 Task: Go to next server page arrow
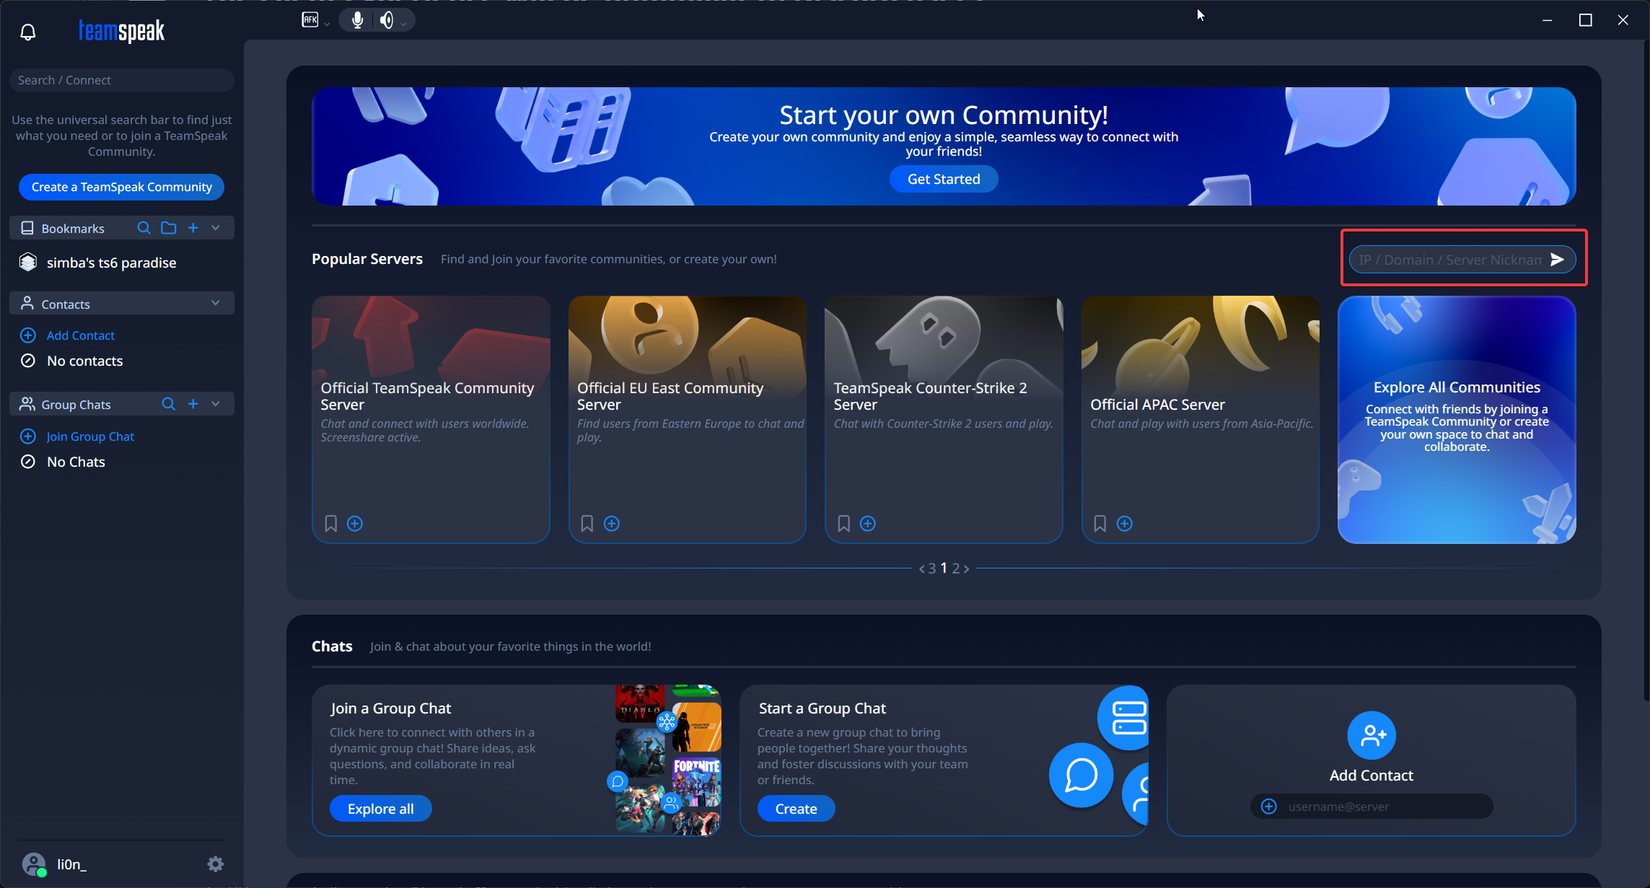click(966, 569)
